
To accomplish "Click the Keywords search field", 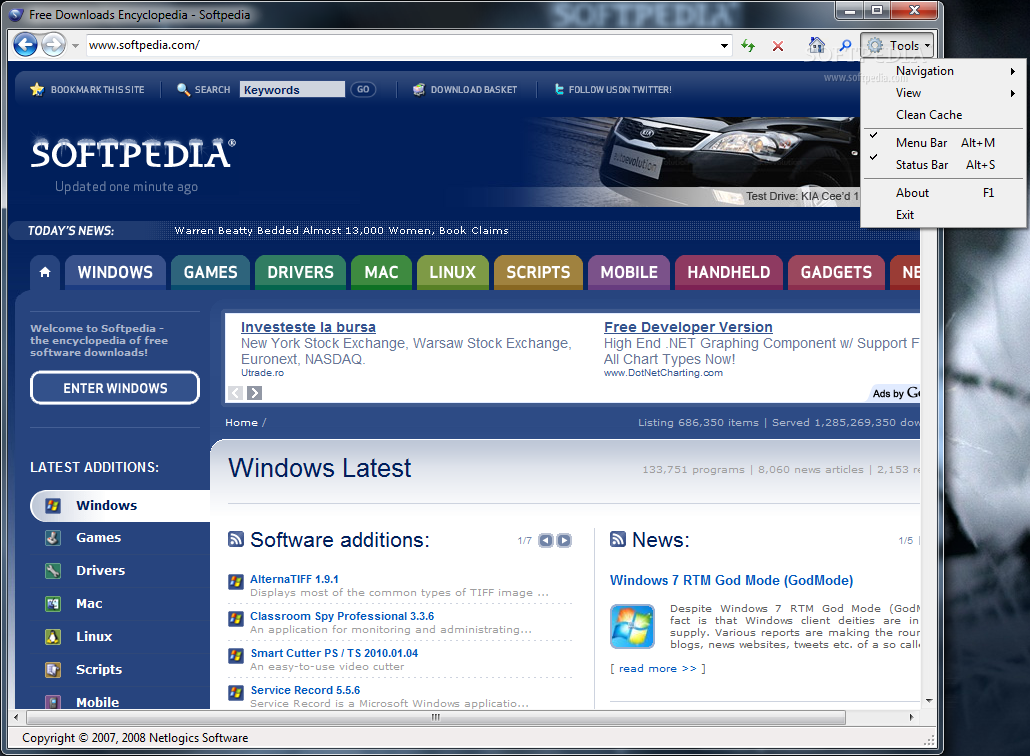I will 292,89.
